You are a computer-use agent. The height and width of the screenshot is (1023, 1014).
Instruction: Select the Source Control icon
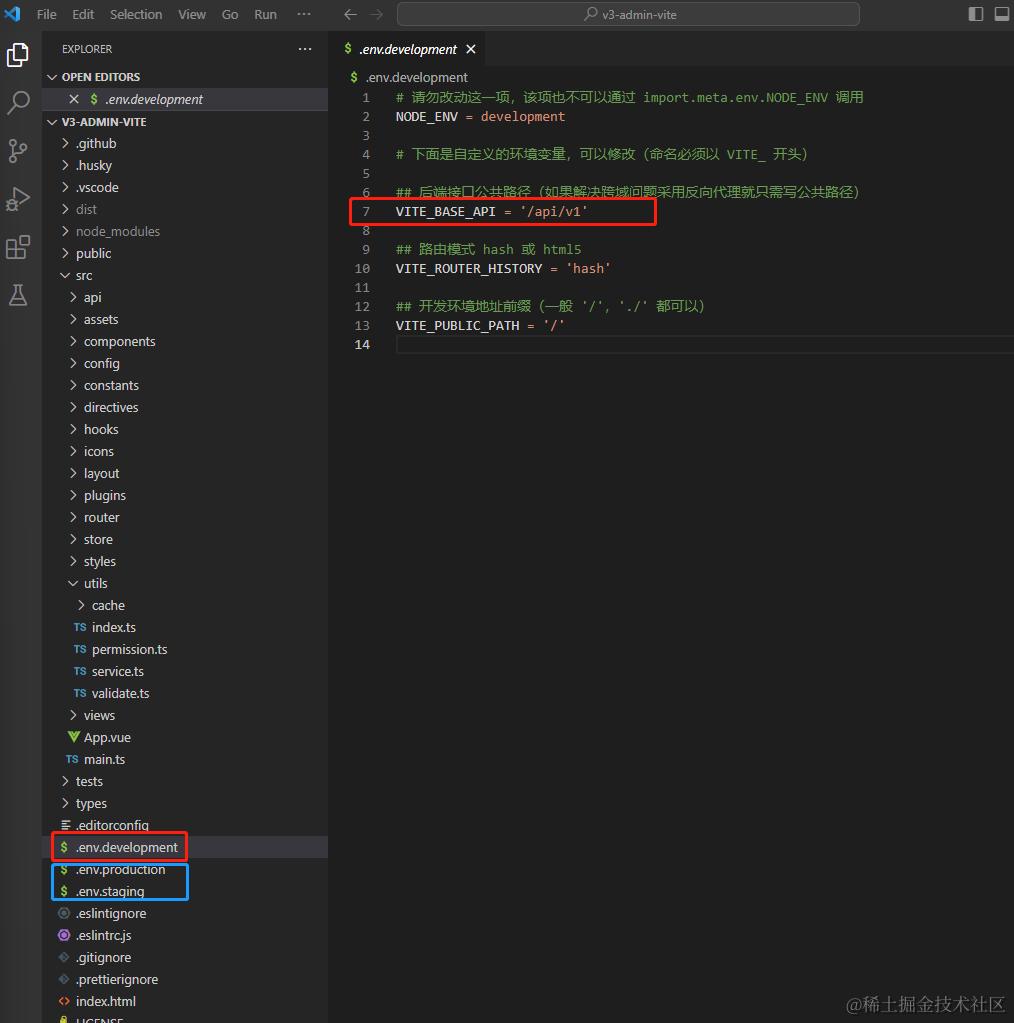pos(18,151)
